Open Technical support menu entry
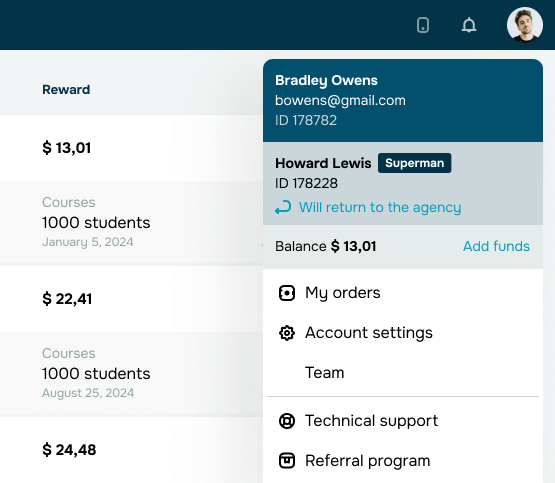 [x=403, y=421]
